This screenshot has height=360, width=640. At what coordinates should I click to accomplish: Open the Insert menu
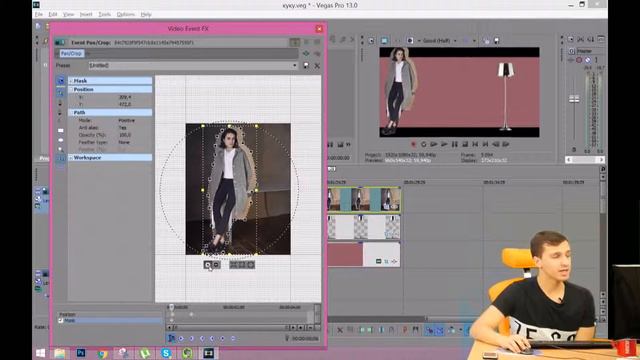[86, 14]
